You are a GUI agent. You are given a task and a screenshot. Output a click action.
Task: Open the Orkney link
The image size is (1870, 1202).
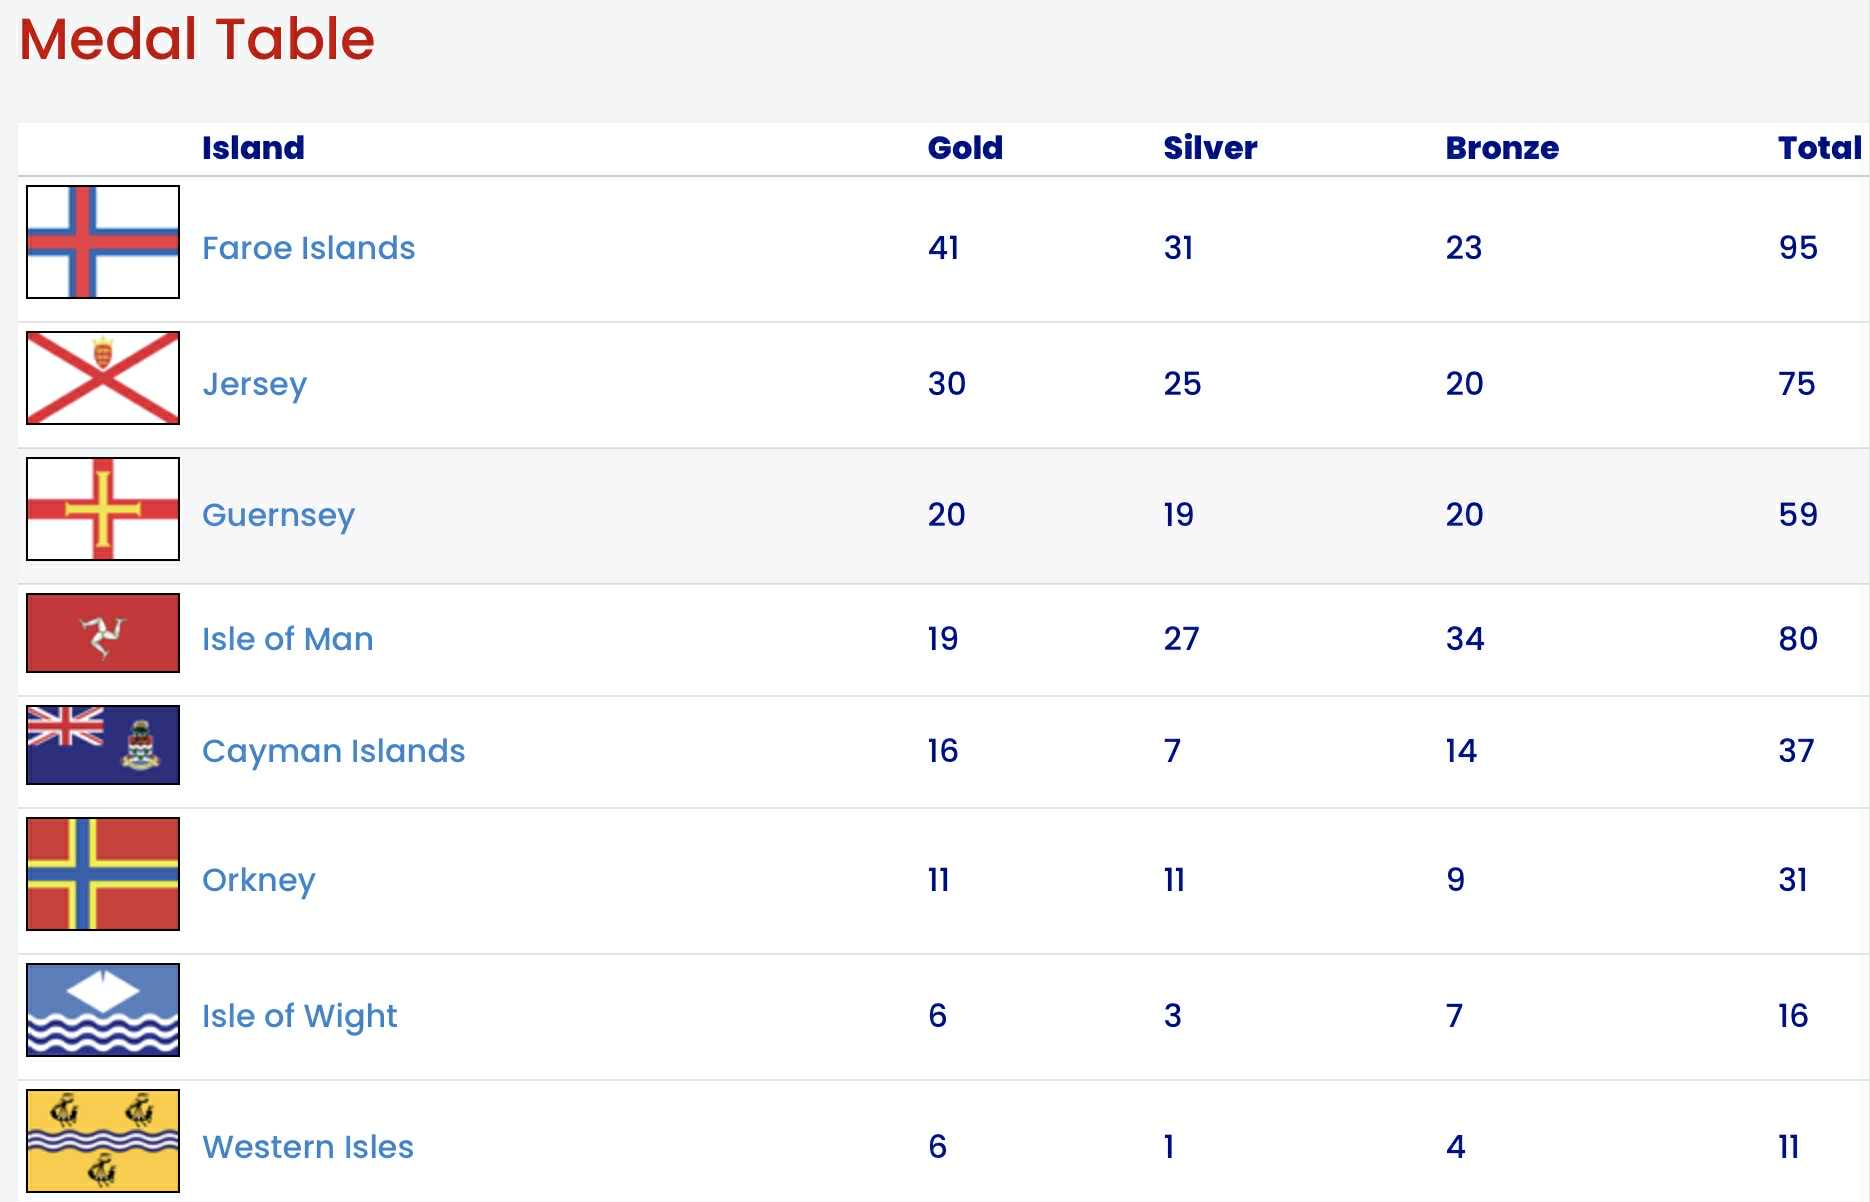[x=258, y=880]
